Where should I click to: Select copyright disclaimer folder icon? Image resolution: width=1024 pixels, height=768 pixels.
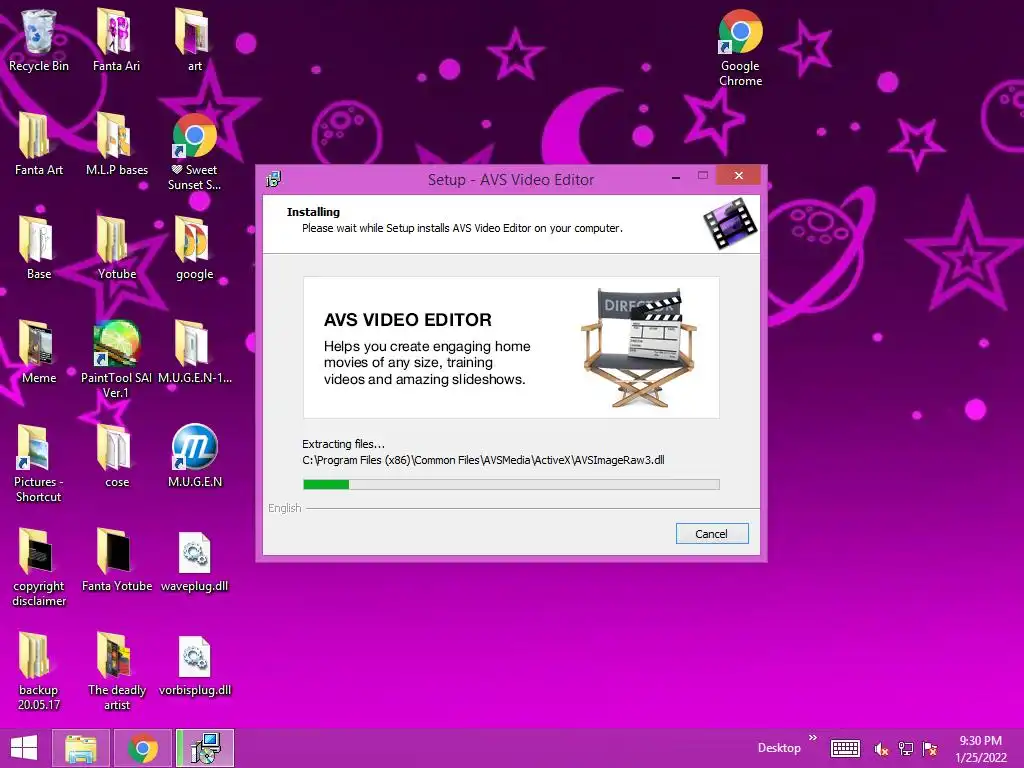[x=39, y=567]
